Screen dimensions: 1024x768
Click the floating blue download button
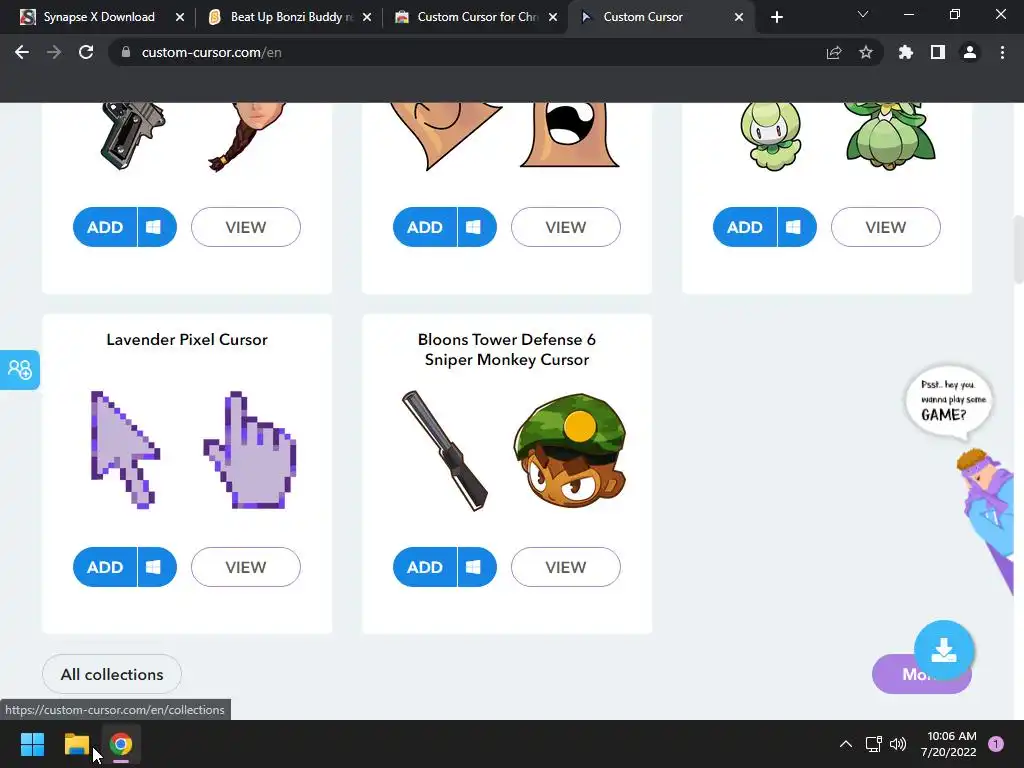(944, 650)
